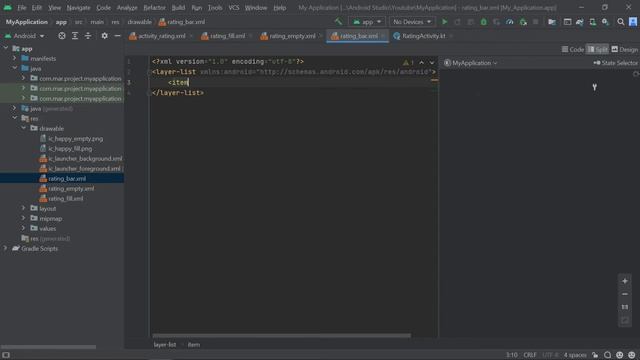This screenshot has width=640, height=360.
Task: Click Sync Project with Gradle Files icon
Action: (580, 22)
